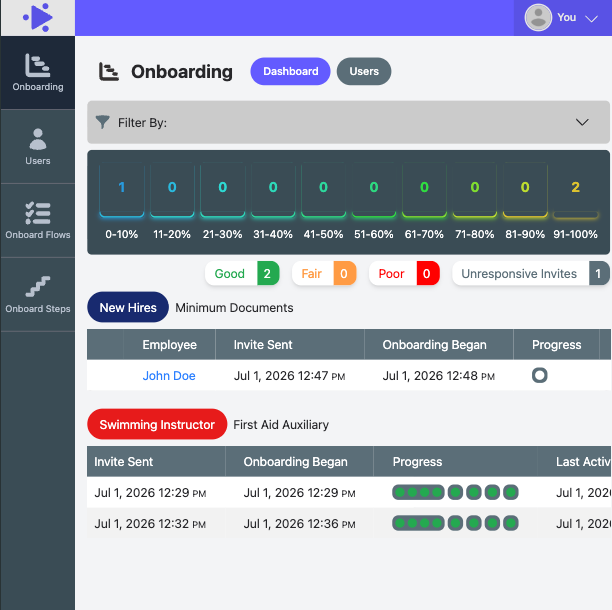Click invite sent Jul 1, 2026 12:29 PM
Viewport: 612px width, 610px height.
[150, 493]
